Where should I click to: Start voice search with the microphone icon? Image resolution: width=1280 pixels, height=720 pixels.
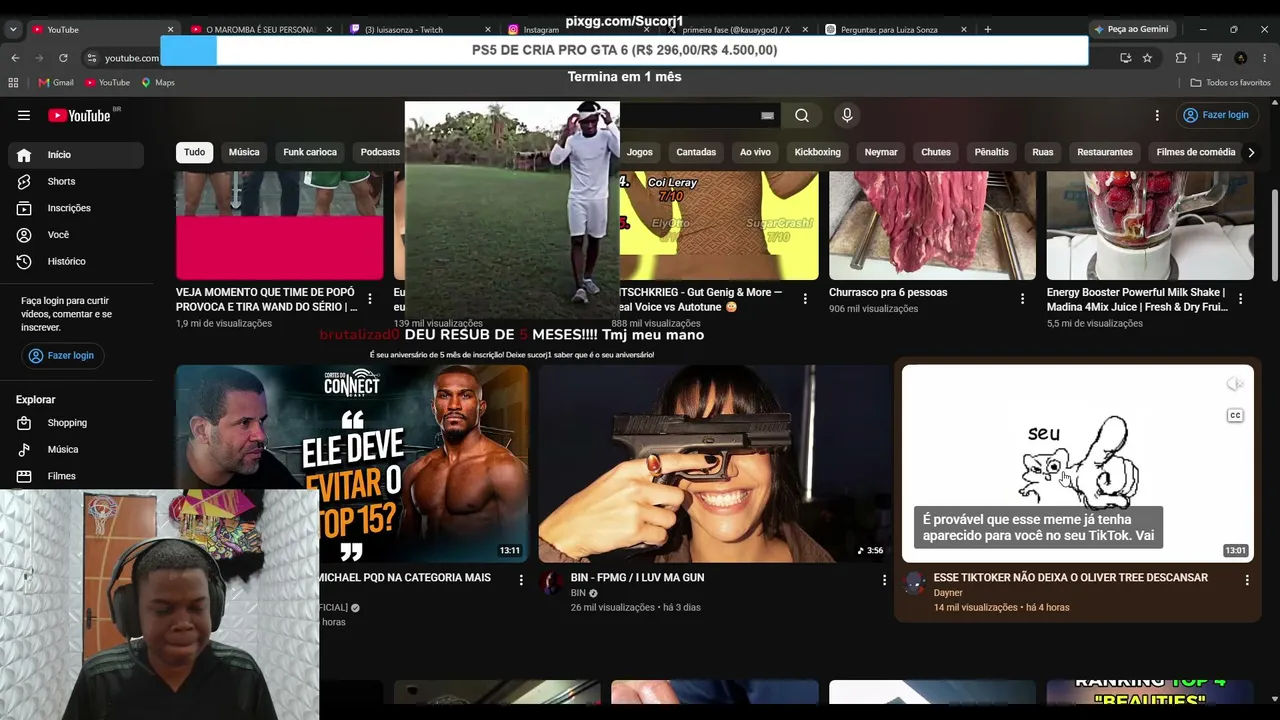847,115
